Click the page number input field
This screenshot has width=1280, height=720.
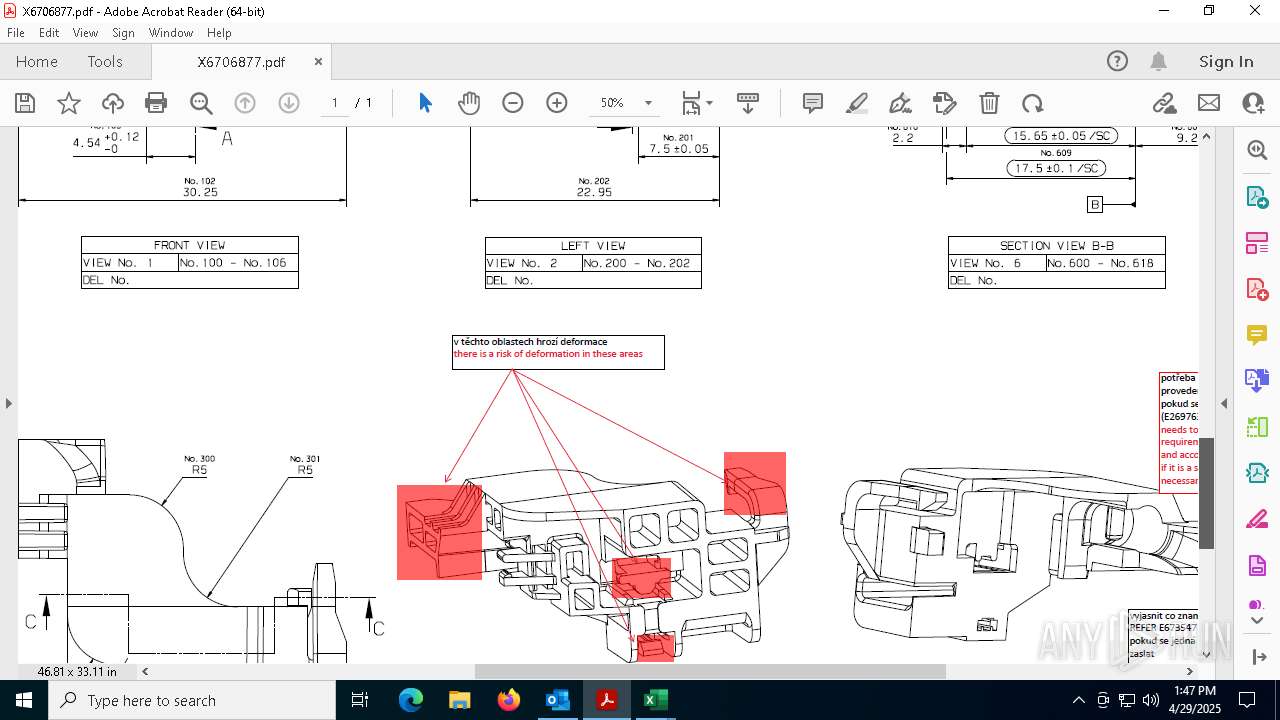[335, 103]
